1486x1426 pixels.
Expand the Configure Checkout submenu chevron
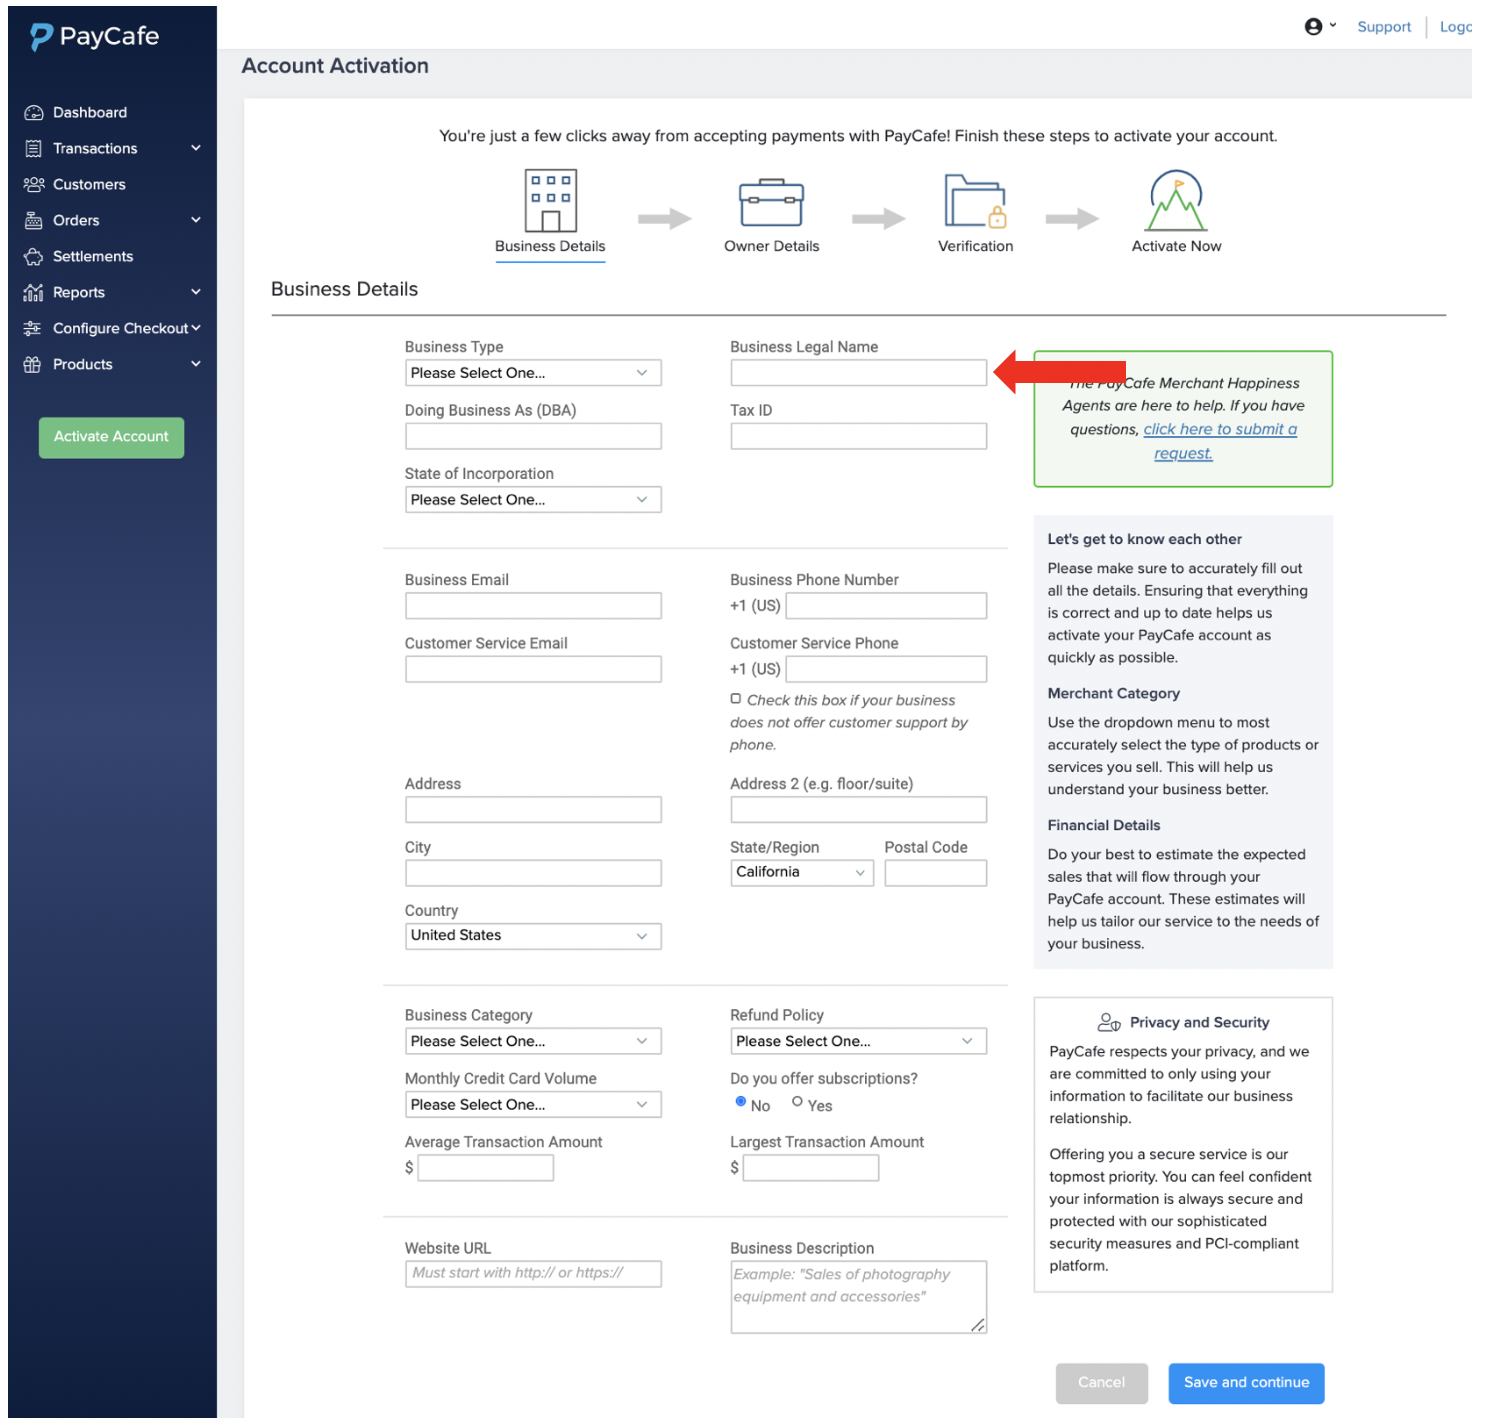tap(196, 329)
